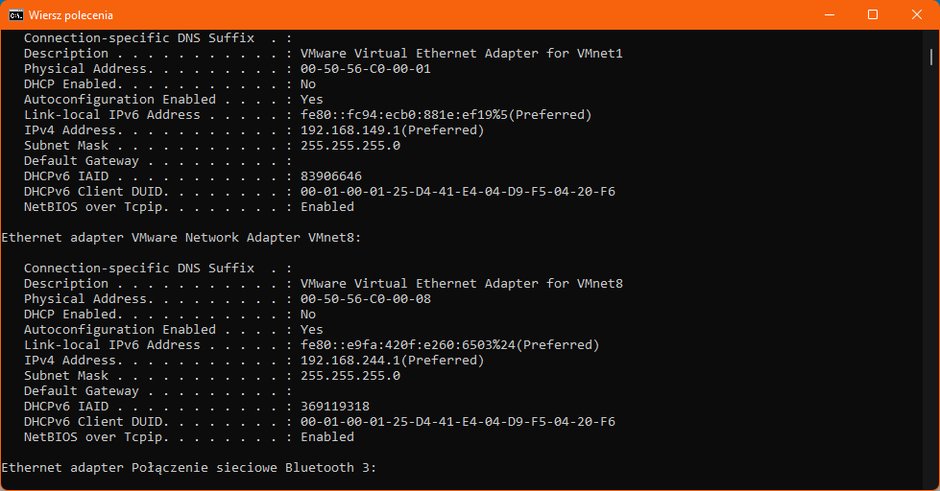Viewport: 940px width, 491px height.
Task: Click the VMware Virtual Ethernet Adapter for VMnet8 text
Action: pos(462,284)
